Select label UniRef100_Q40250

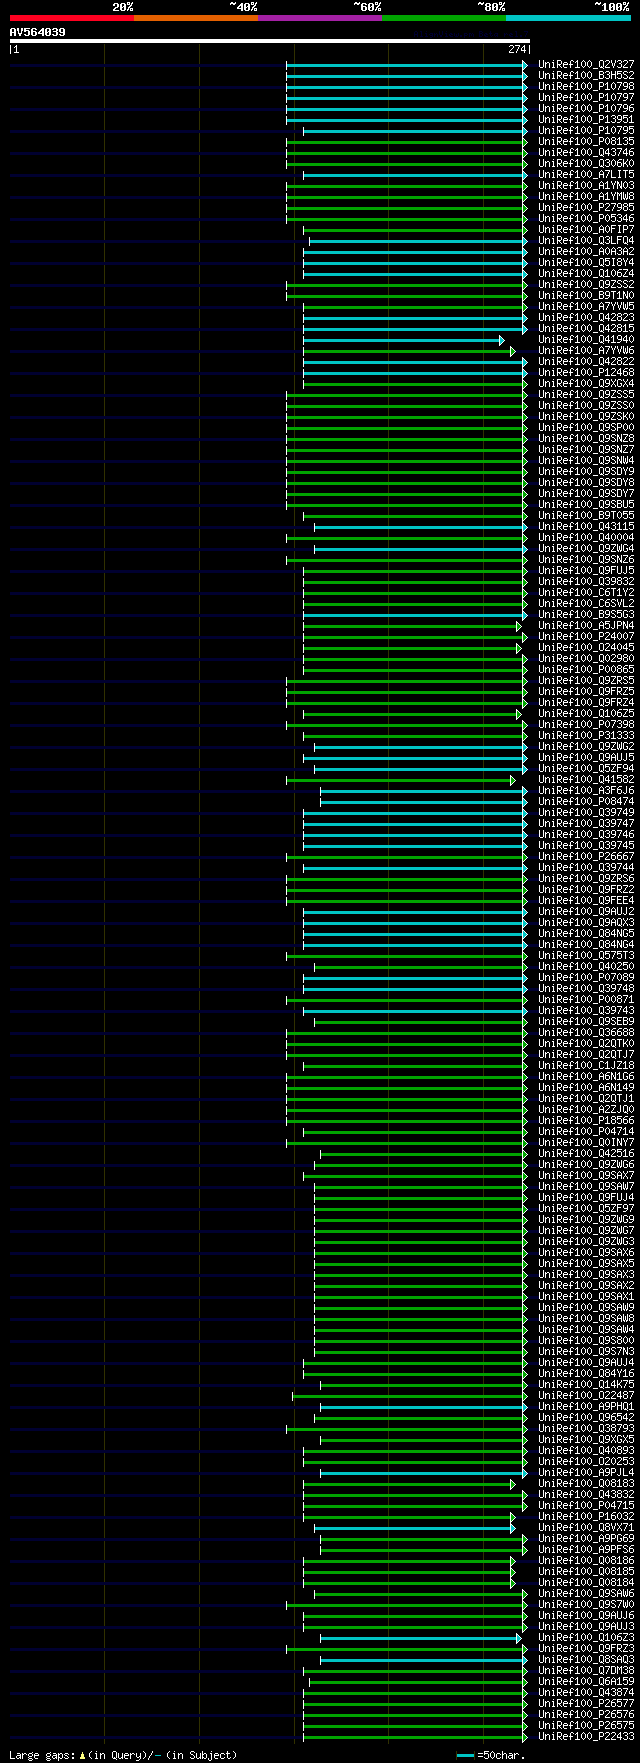[x=586, y=967]
